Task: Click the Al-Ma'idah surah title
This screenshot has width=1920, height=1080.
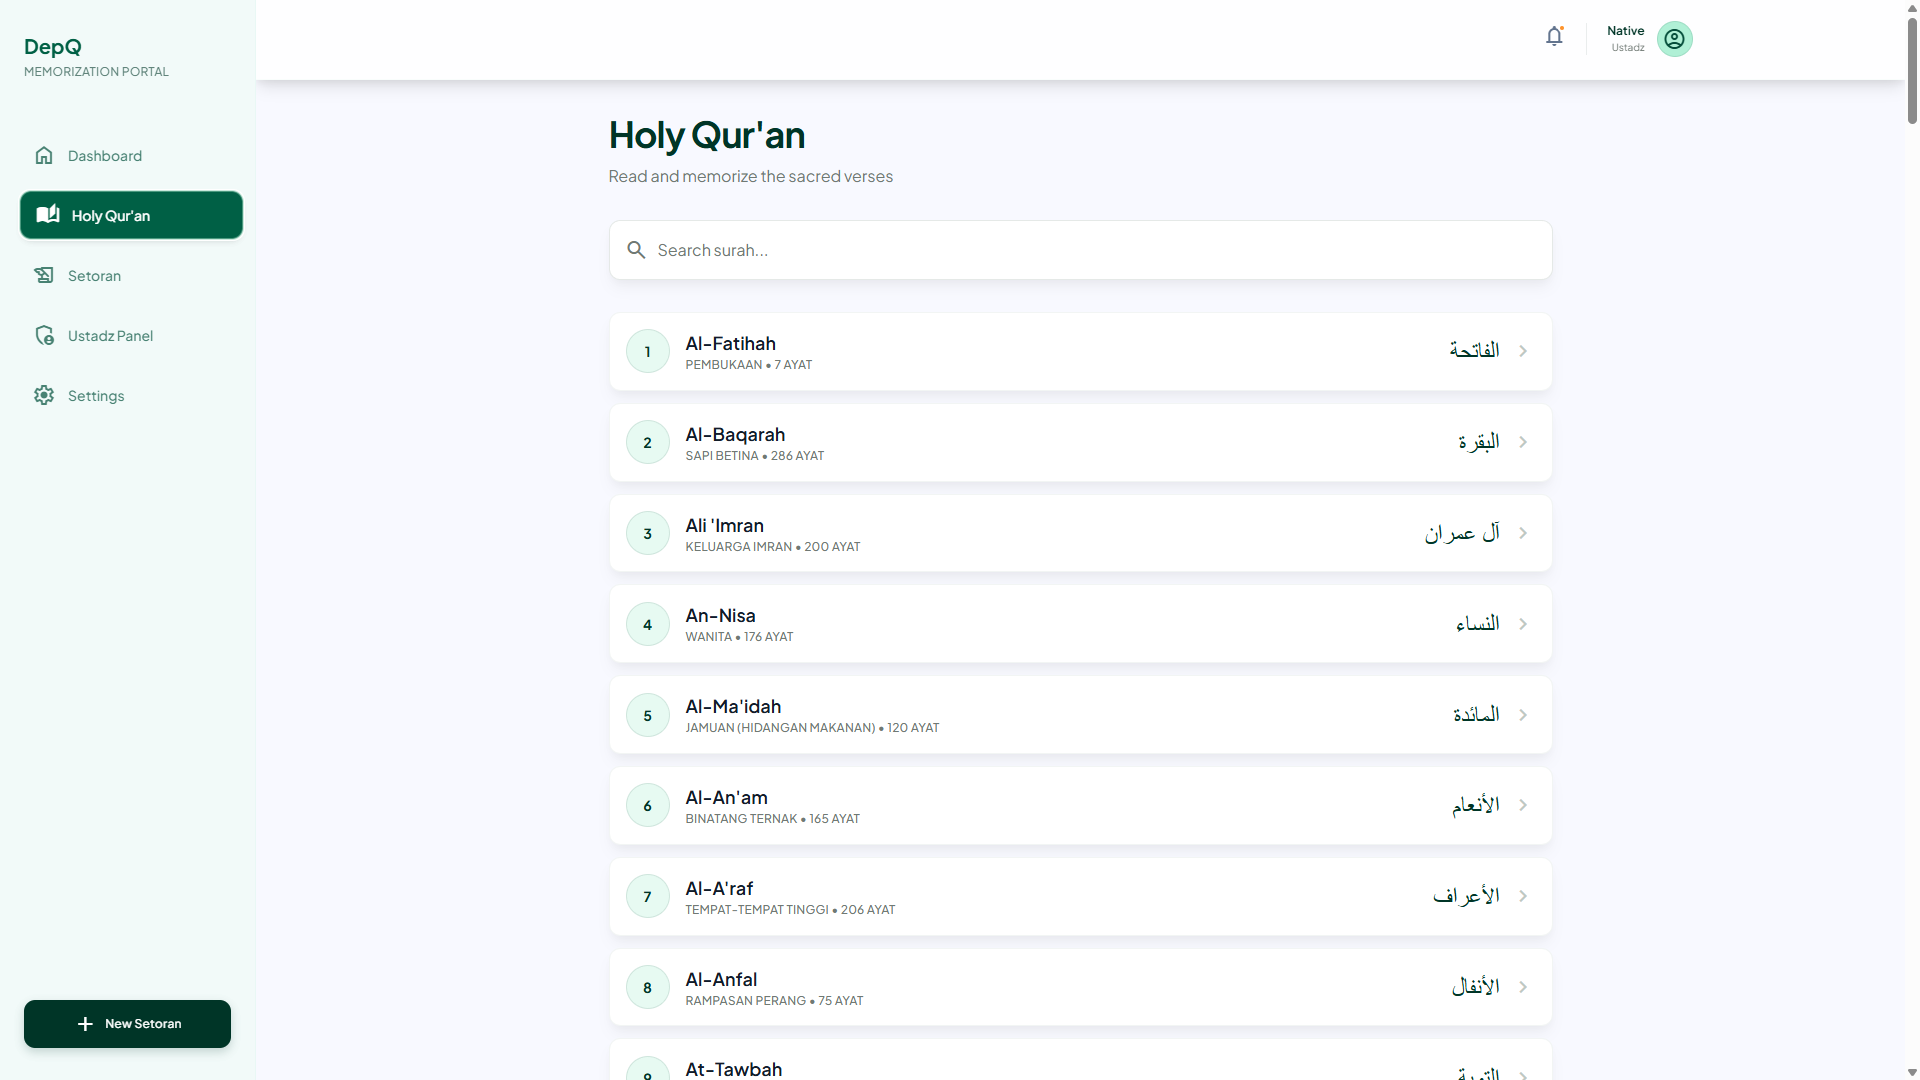Action: point(733,706)
